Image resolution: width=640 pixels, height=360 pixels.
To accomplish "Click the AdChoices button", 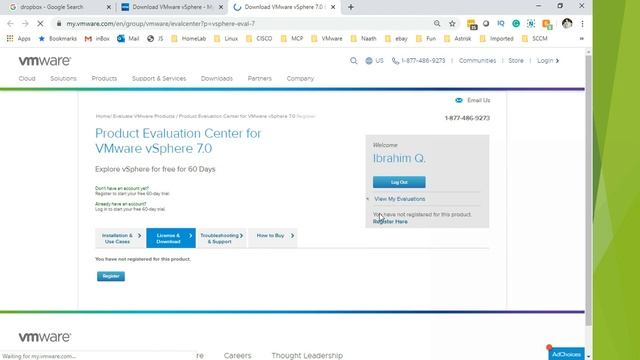I will tap(566, 354).
